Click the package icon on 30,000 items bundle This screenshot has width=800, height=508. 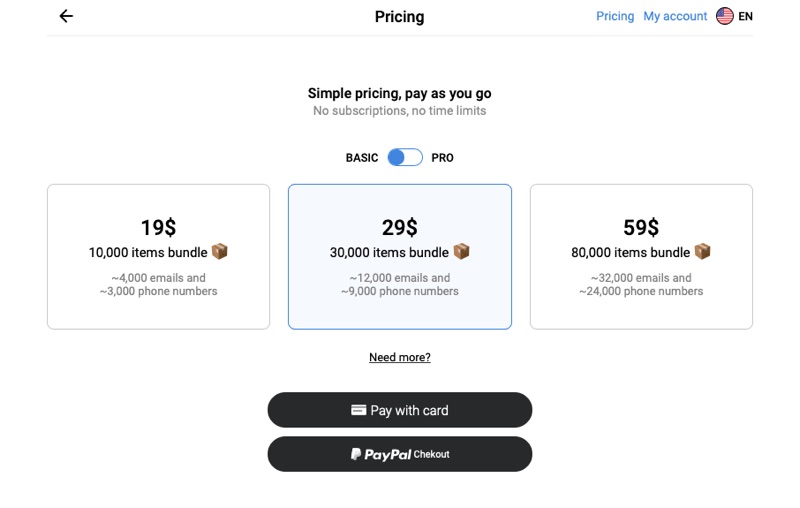tap(461, 251)
